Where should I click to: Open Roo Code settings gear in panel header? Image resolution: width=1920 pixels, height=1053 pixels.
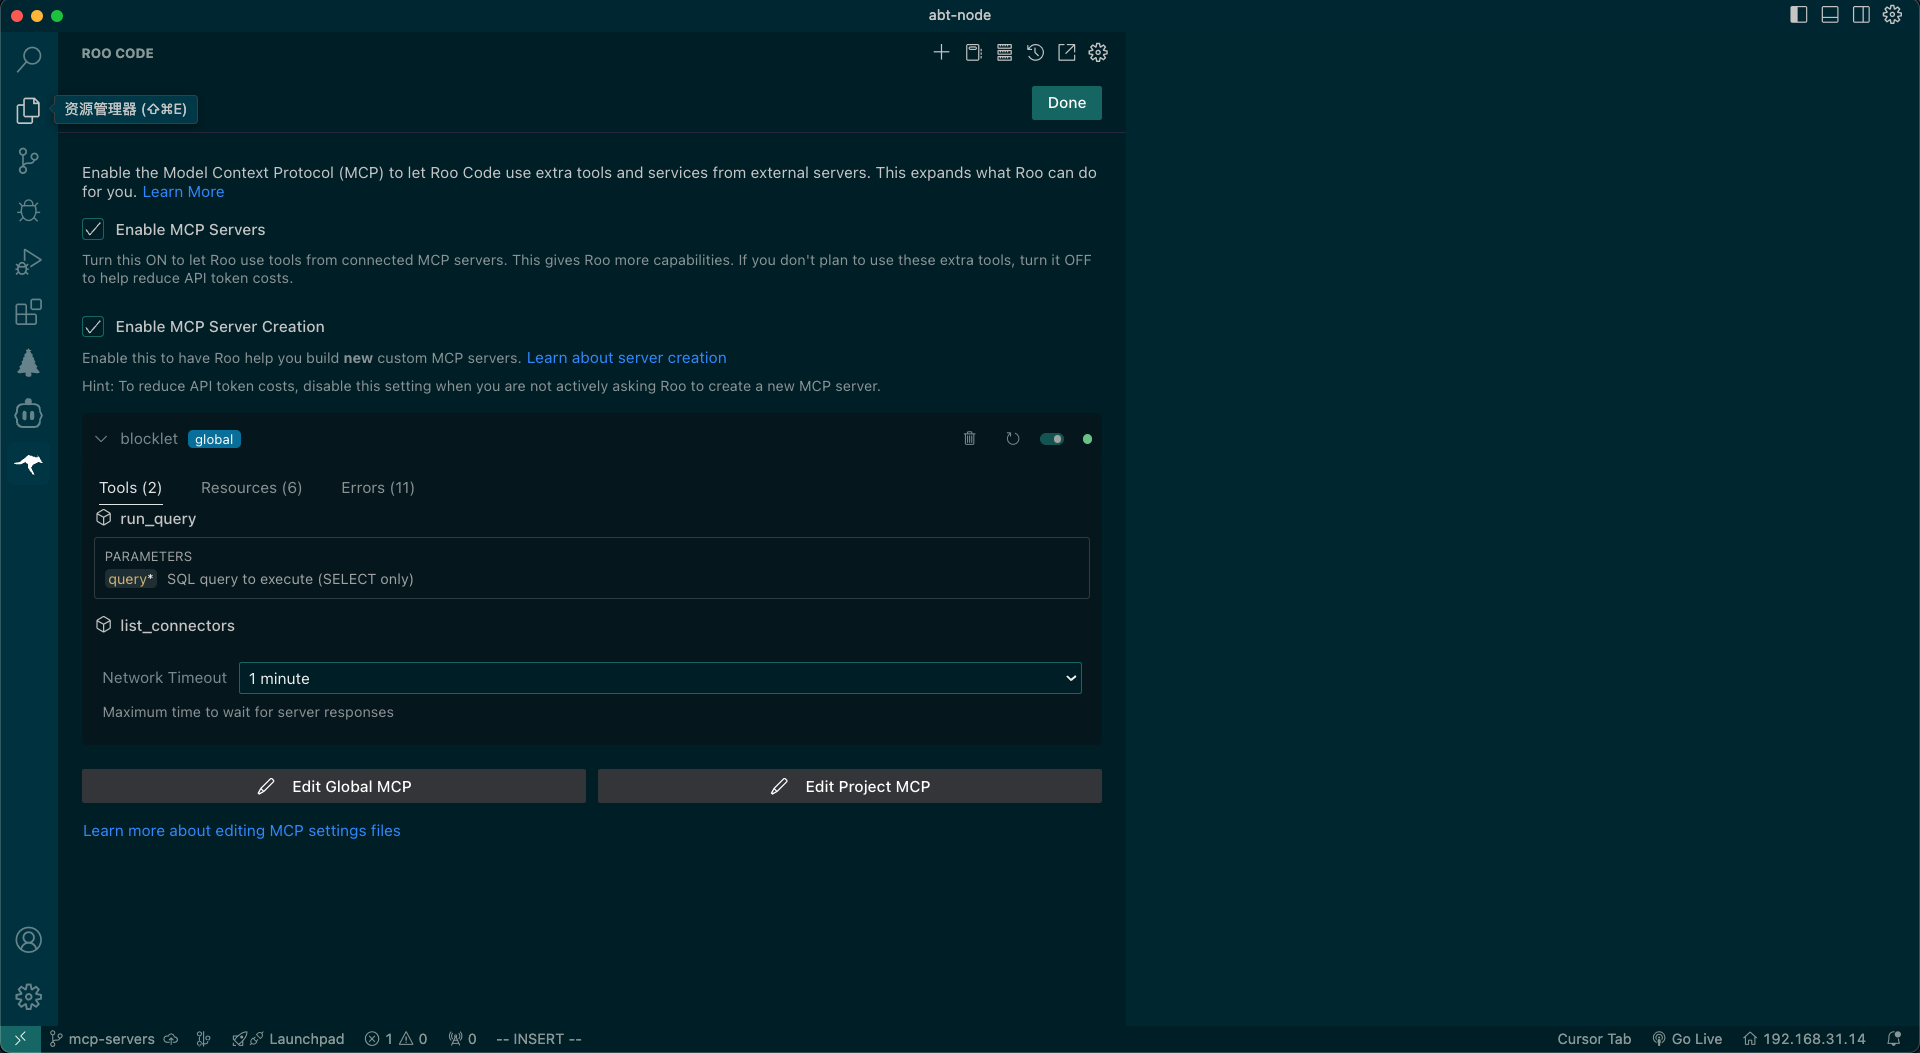pyautogui.click(x=1098, y=53)
